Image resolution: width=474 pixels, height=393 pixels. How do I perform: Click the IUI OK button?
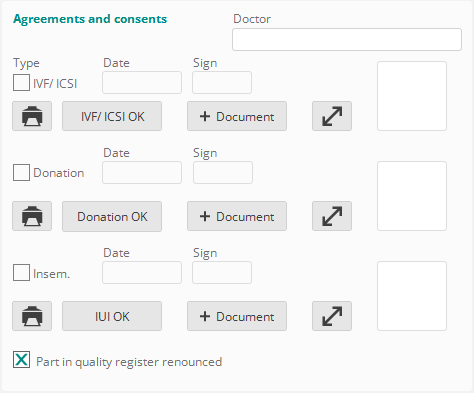[112, 316]
